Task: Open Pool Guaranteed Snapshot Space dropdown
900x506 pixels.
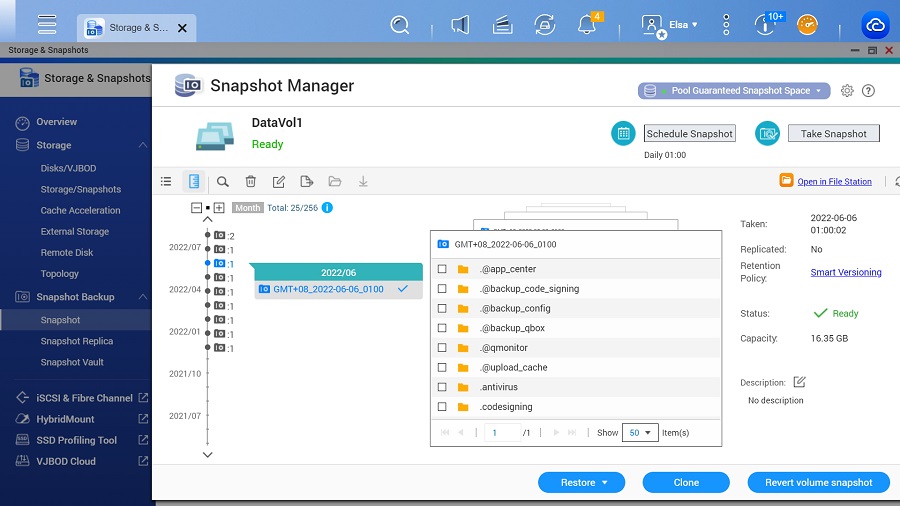Action: [734, 91]
